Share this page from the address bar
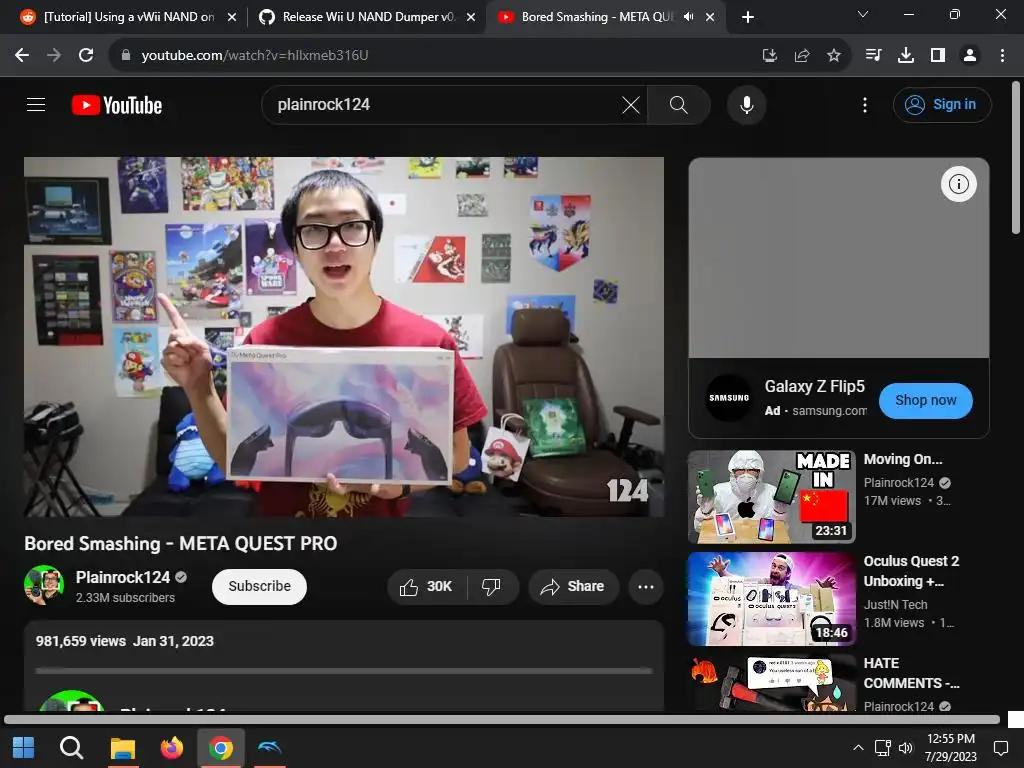The image size is (1024, 768). 801,56
